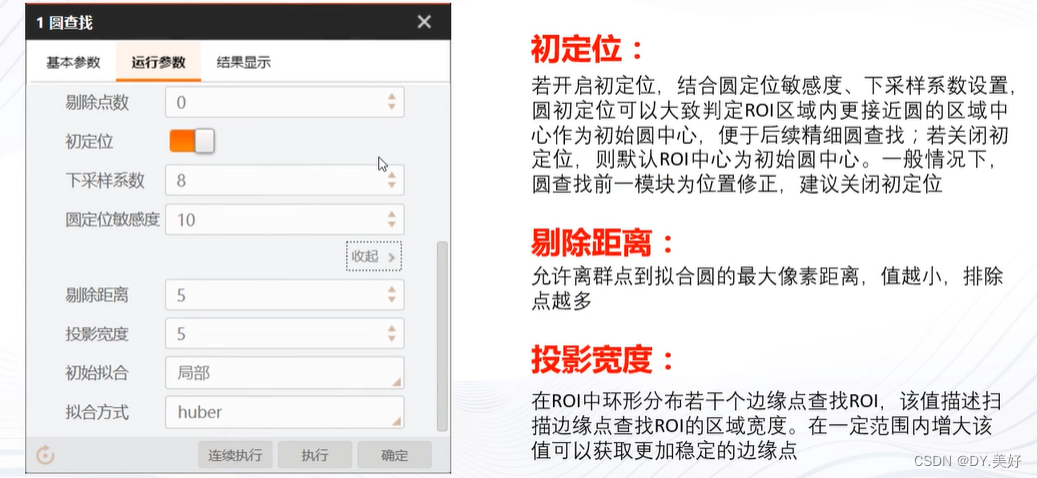The image size is (1037, 478).
Task: Click the 下采样系数 parameter label
Action: coord(104,180)
